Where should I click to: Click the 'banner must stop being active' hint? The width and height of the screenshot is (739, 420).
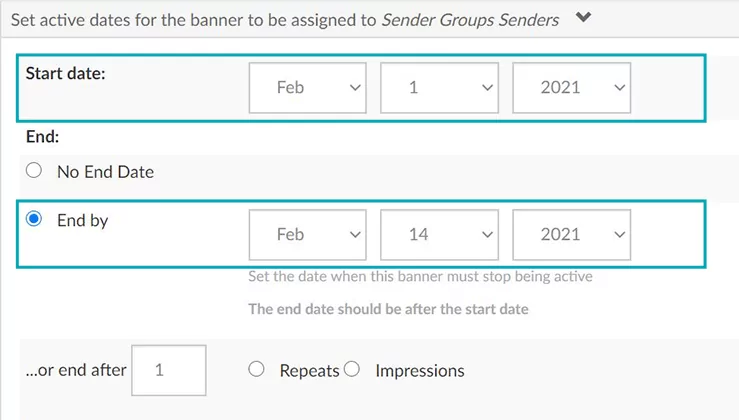pos(420,276)
